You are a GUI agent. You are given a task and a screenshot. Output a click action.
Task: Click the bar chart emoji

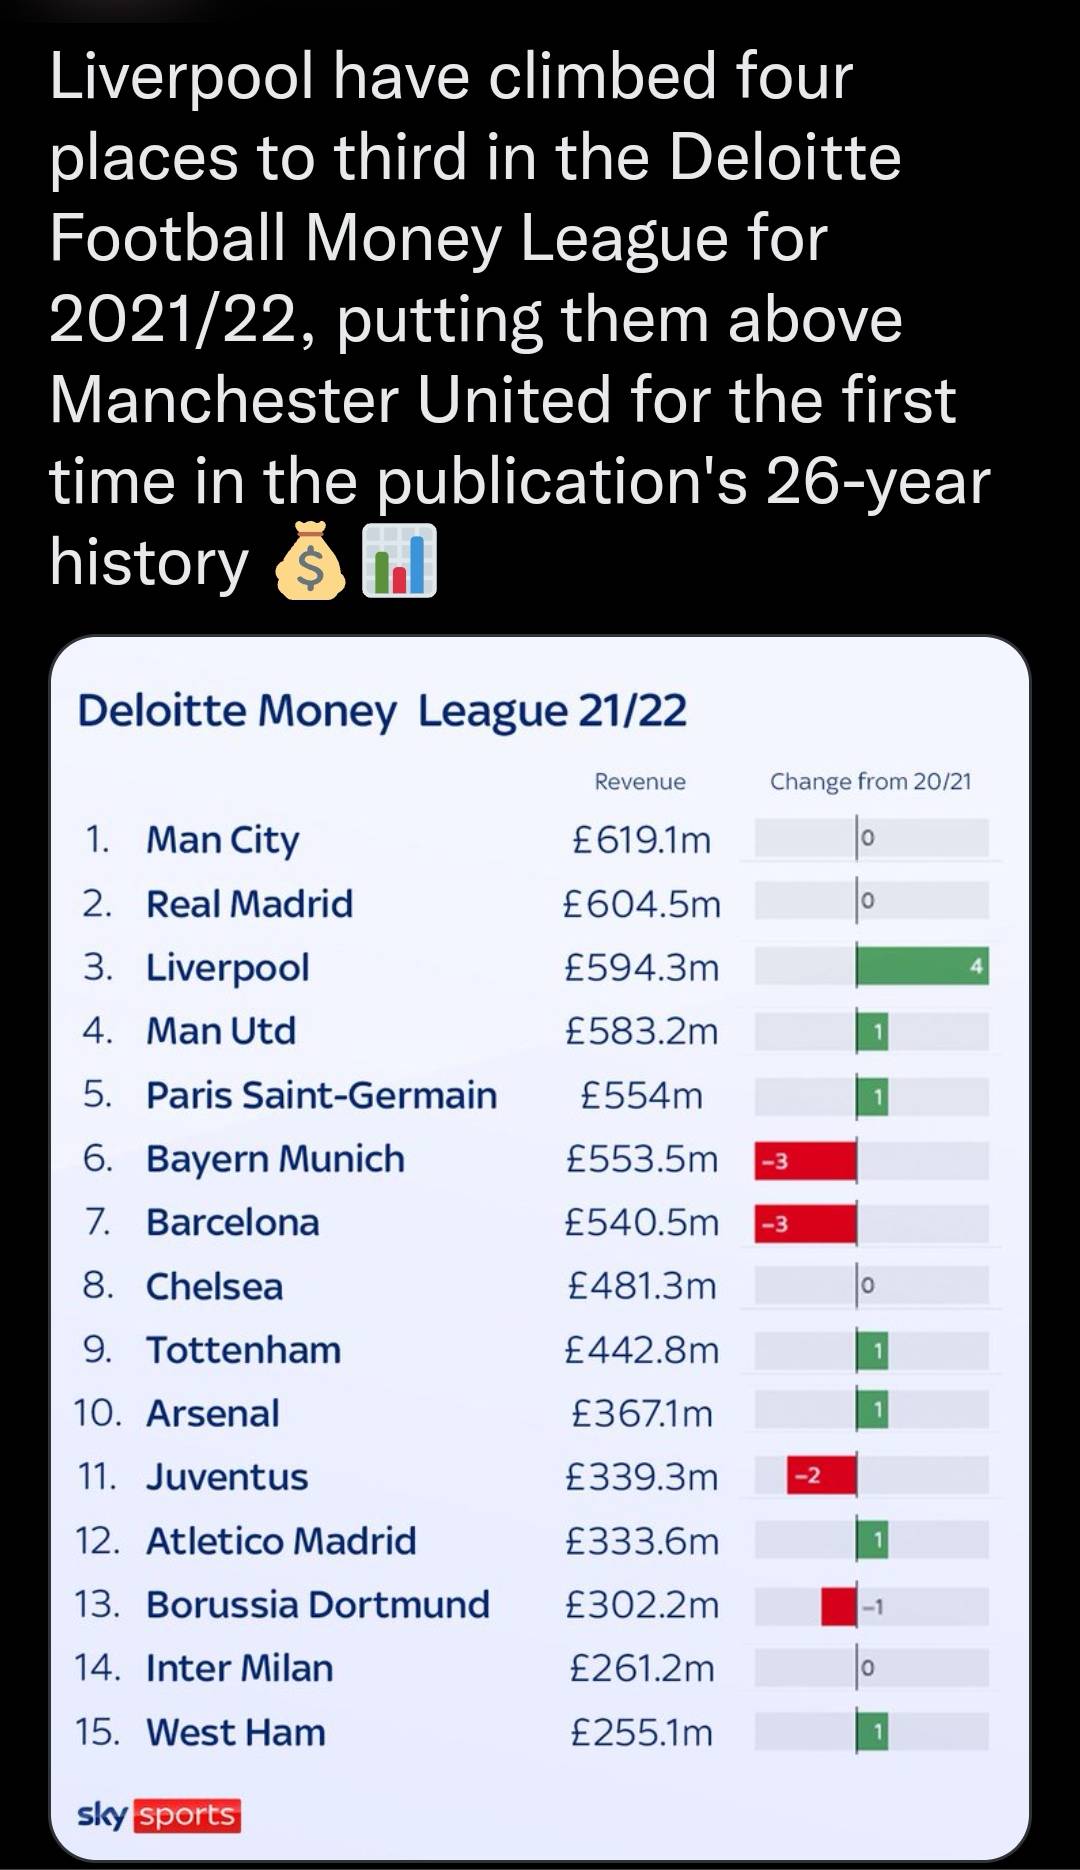[x=399, y=561]
